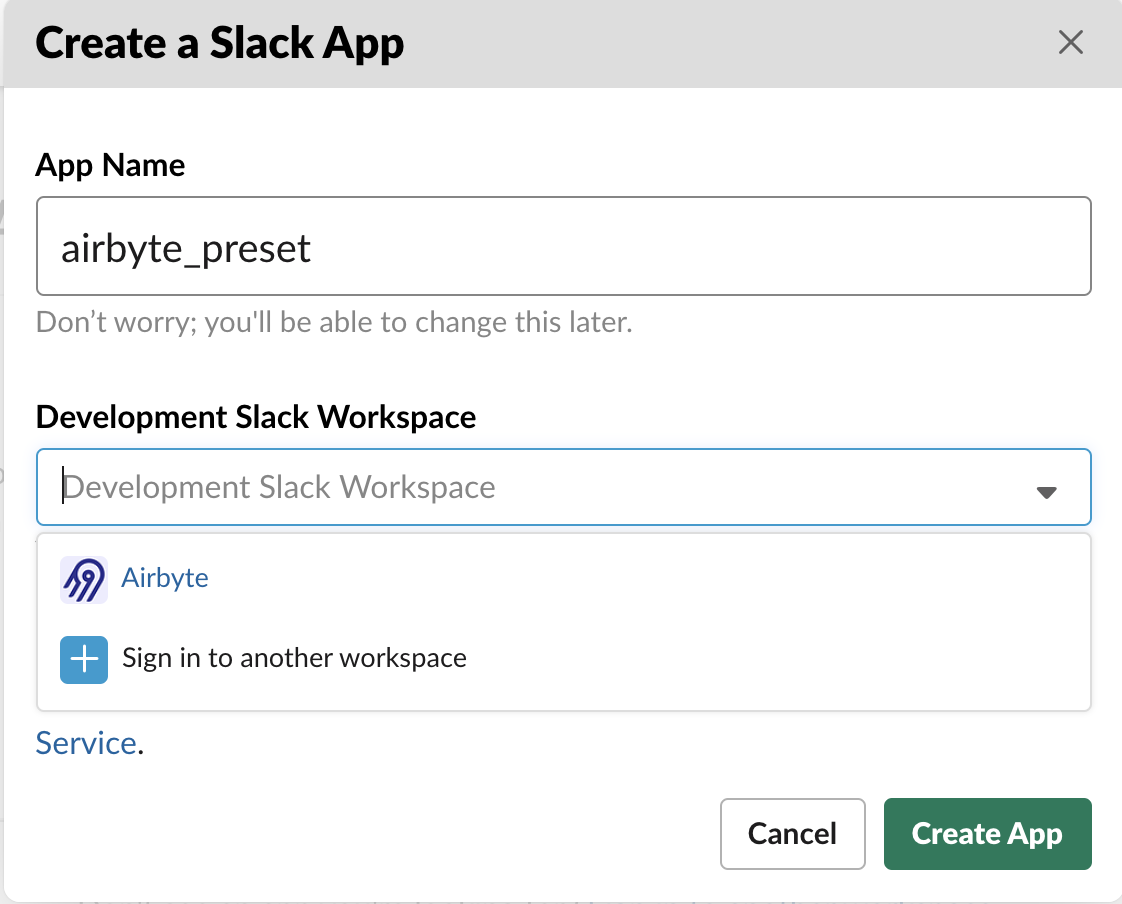Viewport: 1122px width, 904px height.
Task: Click the plus icon to add a workspace
Action: (84, 659)
